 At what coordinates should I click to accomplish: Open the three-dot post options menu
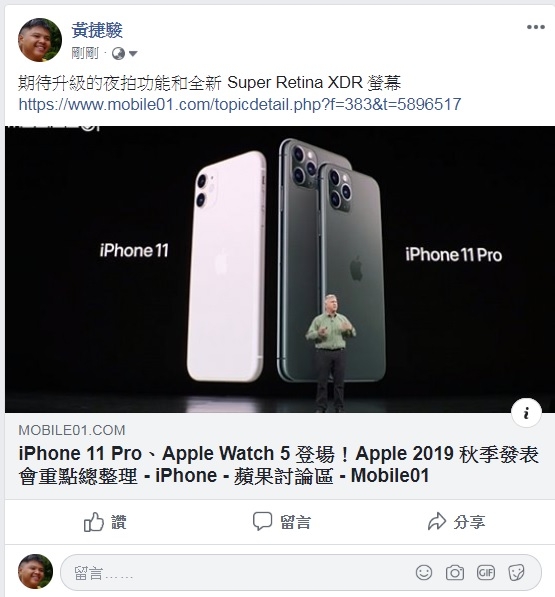(535, 27)
